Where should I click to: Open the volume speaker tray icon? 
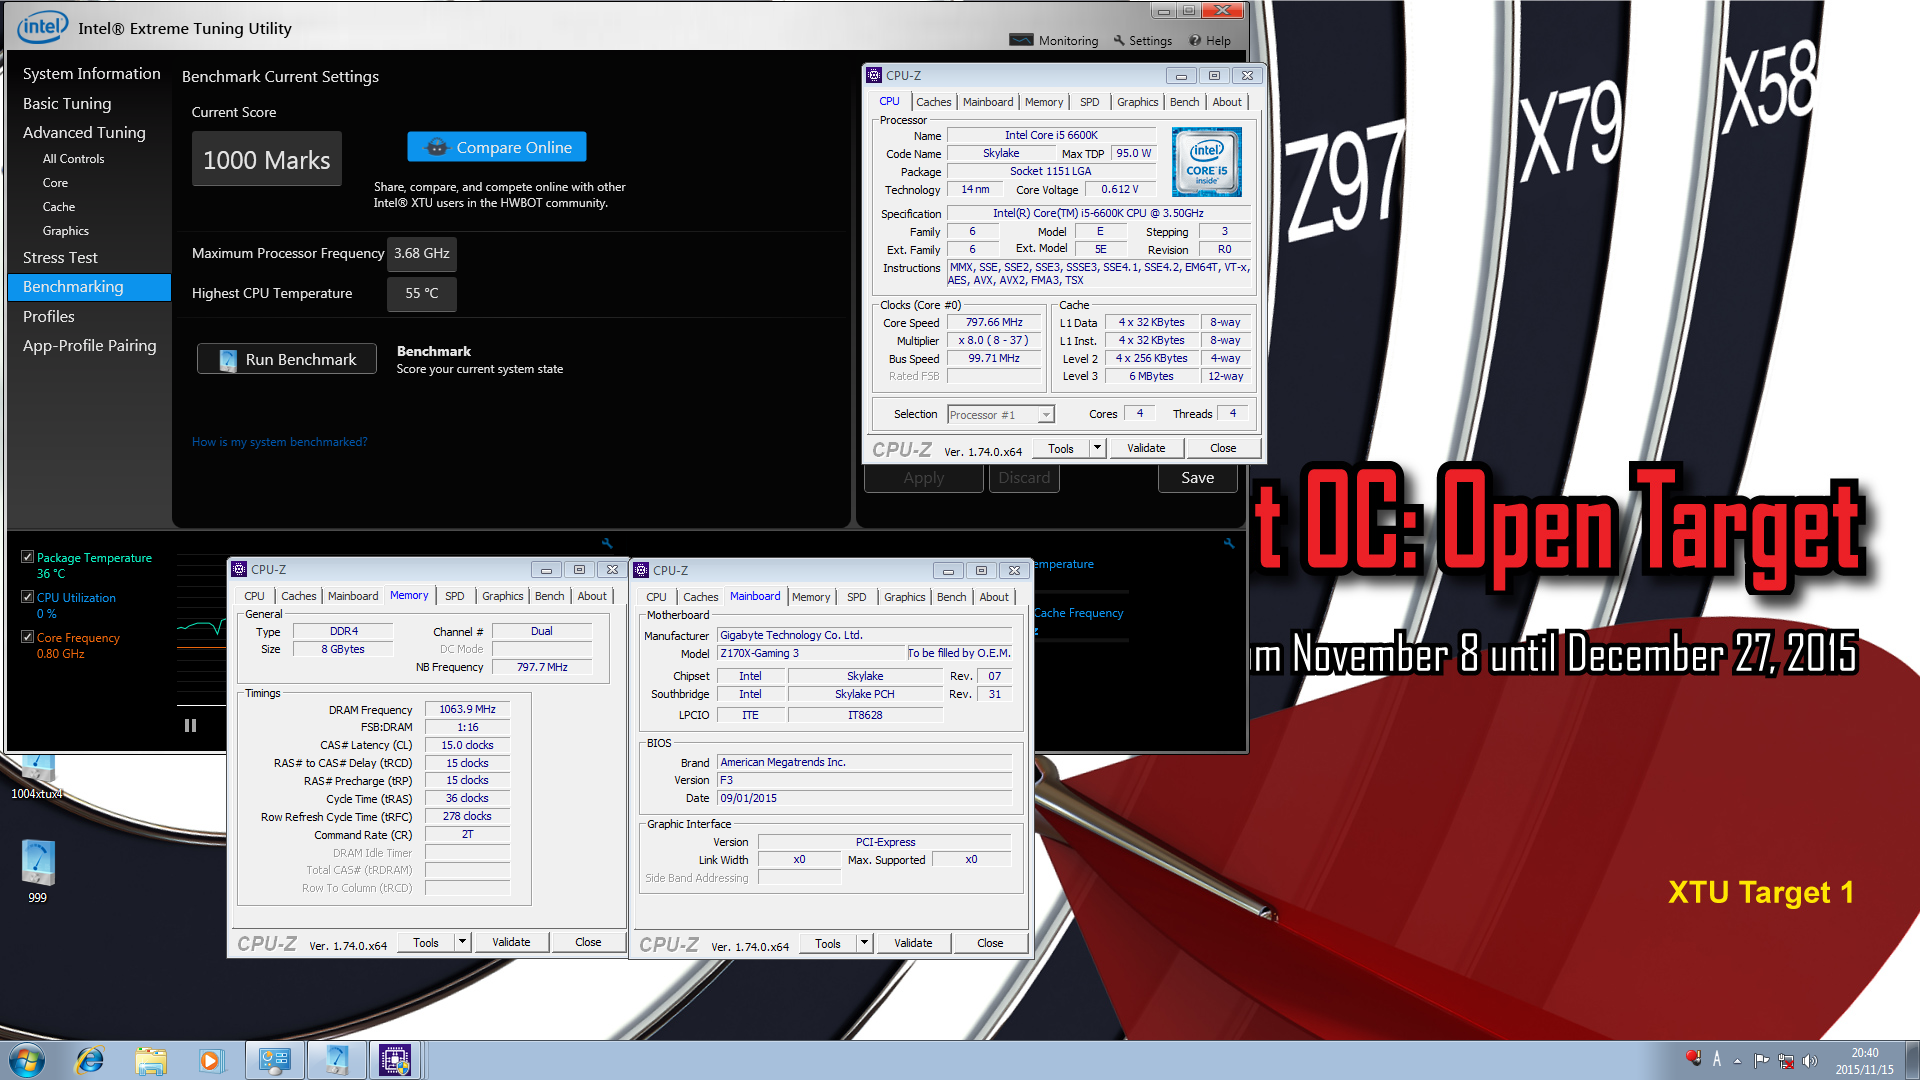tap(1810, 1061)
